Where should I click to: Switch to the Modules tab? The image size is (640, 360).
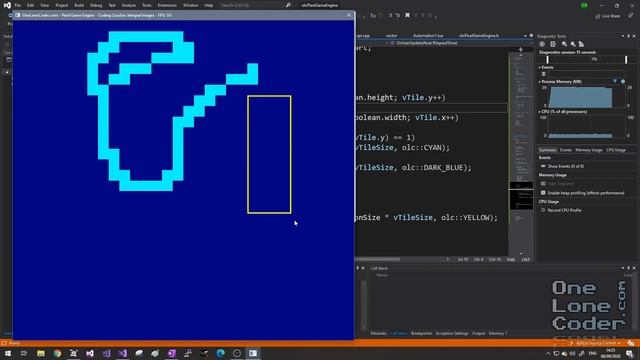[378, 333]
